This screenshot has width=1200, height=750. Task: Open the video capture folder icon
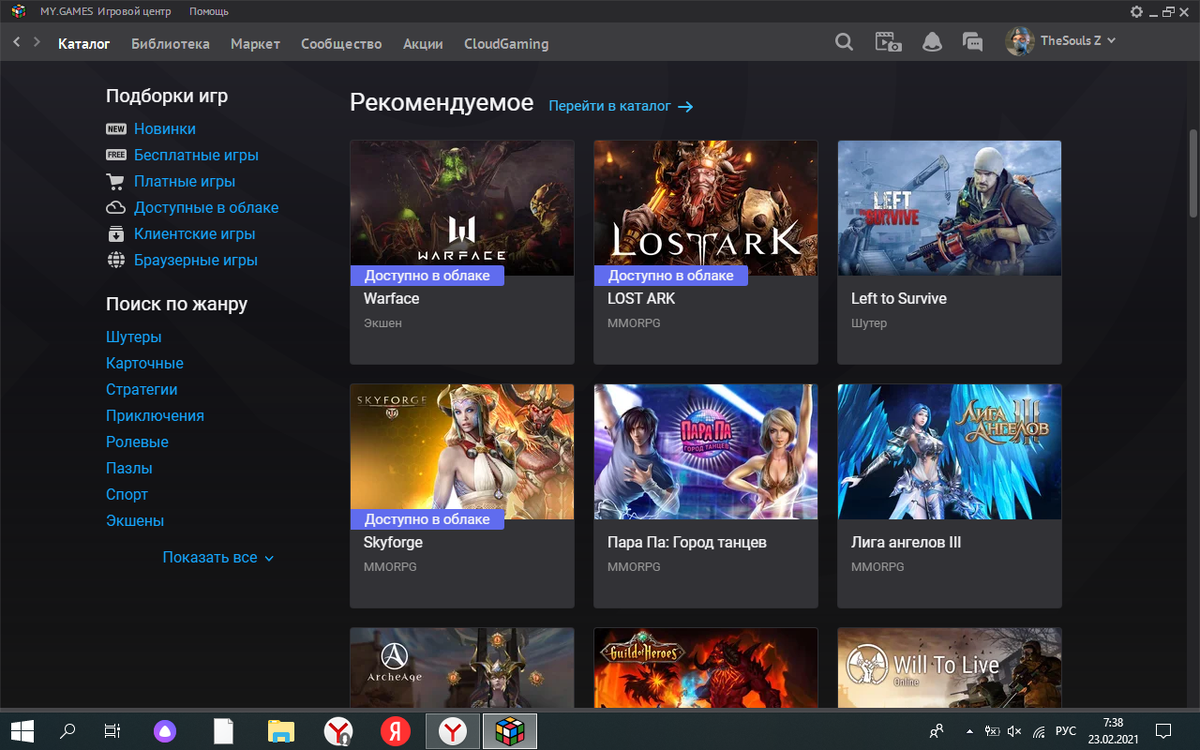coord(888,42)
